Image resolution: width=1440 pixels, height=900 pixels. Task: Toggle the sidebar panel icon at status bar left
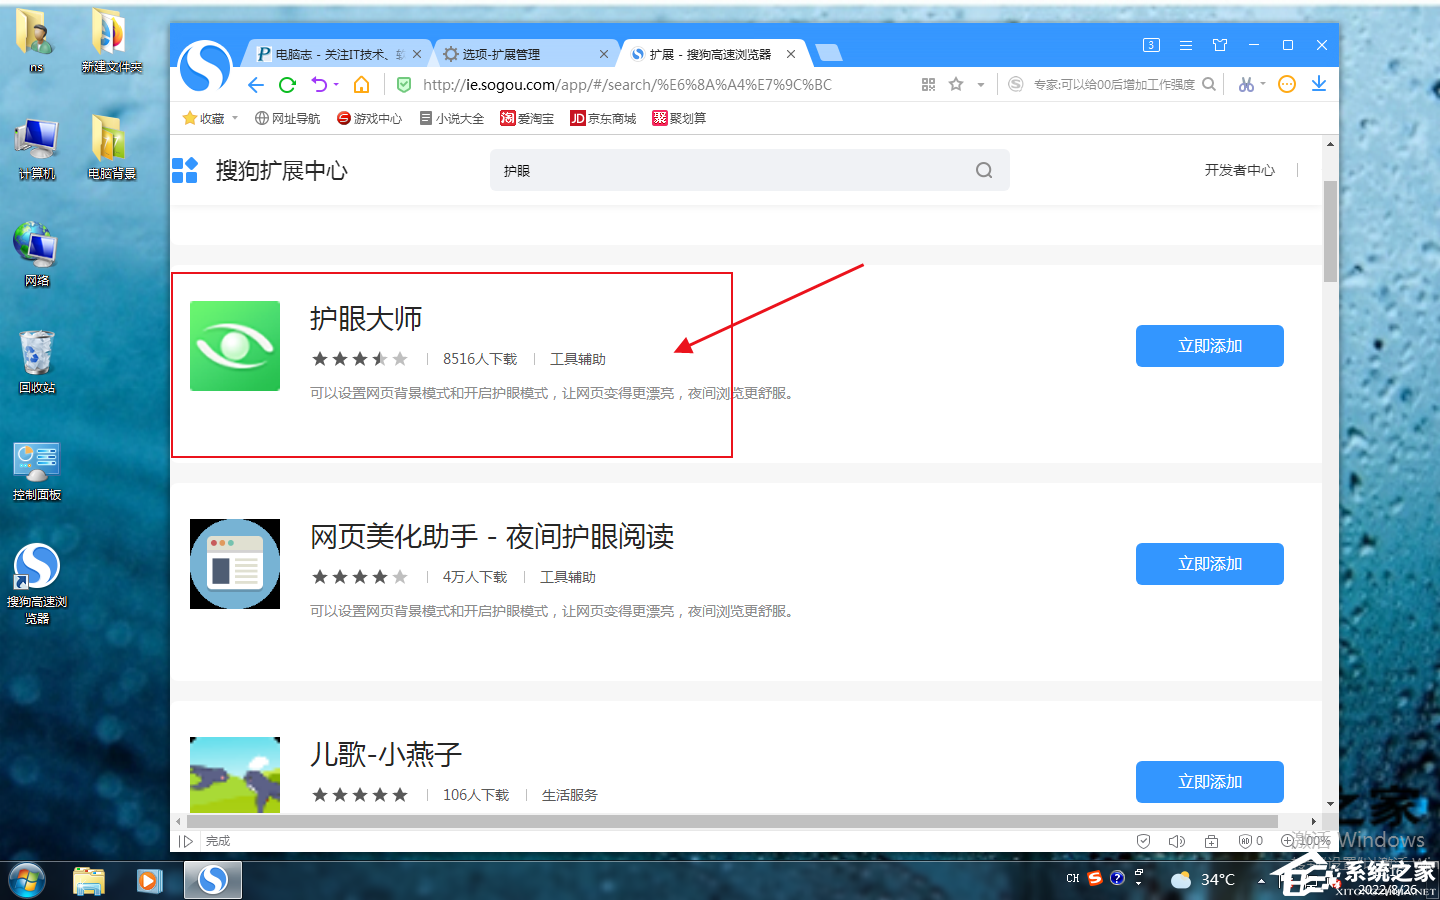point(186,841)
